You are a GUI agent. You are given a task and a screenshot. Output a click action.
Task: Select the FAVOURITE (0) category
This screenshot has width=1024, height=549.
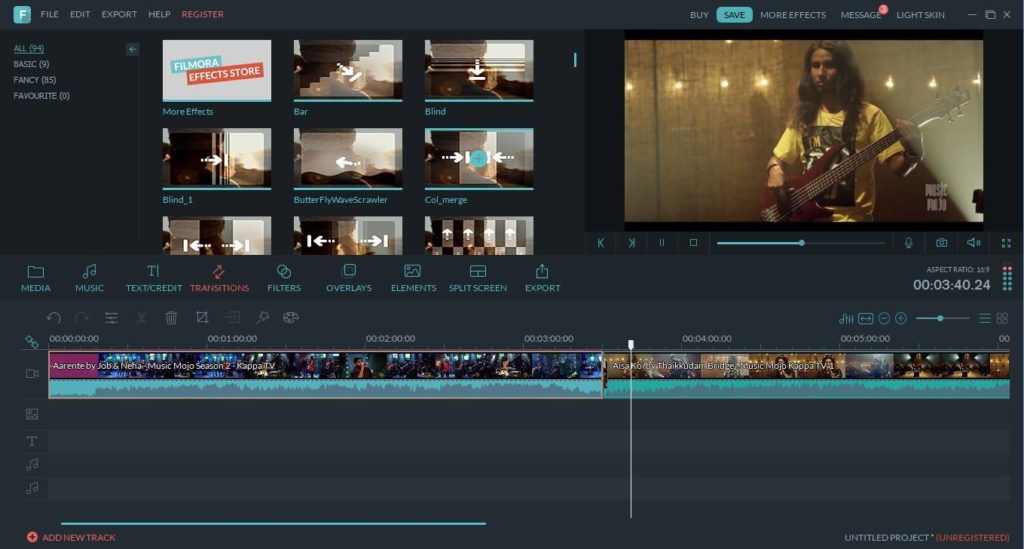click(41, 95)
